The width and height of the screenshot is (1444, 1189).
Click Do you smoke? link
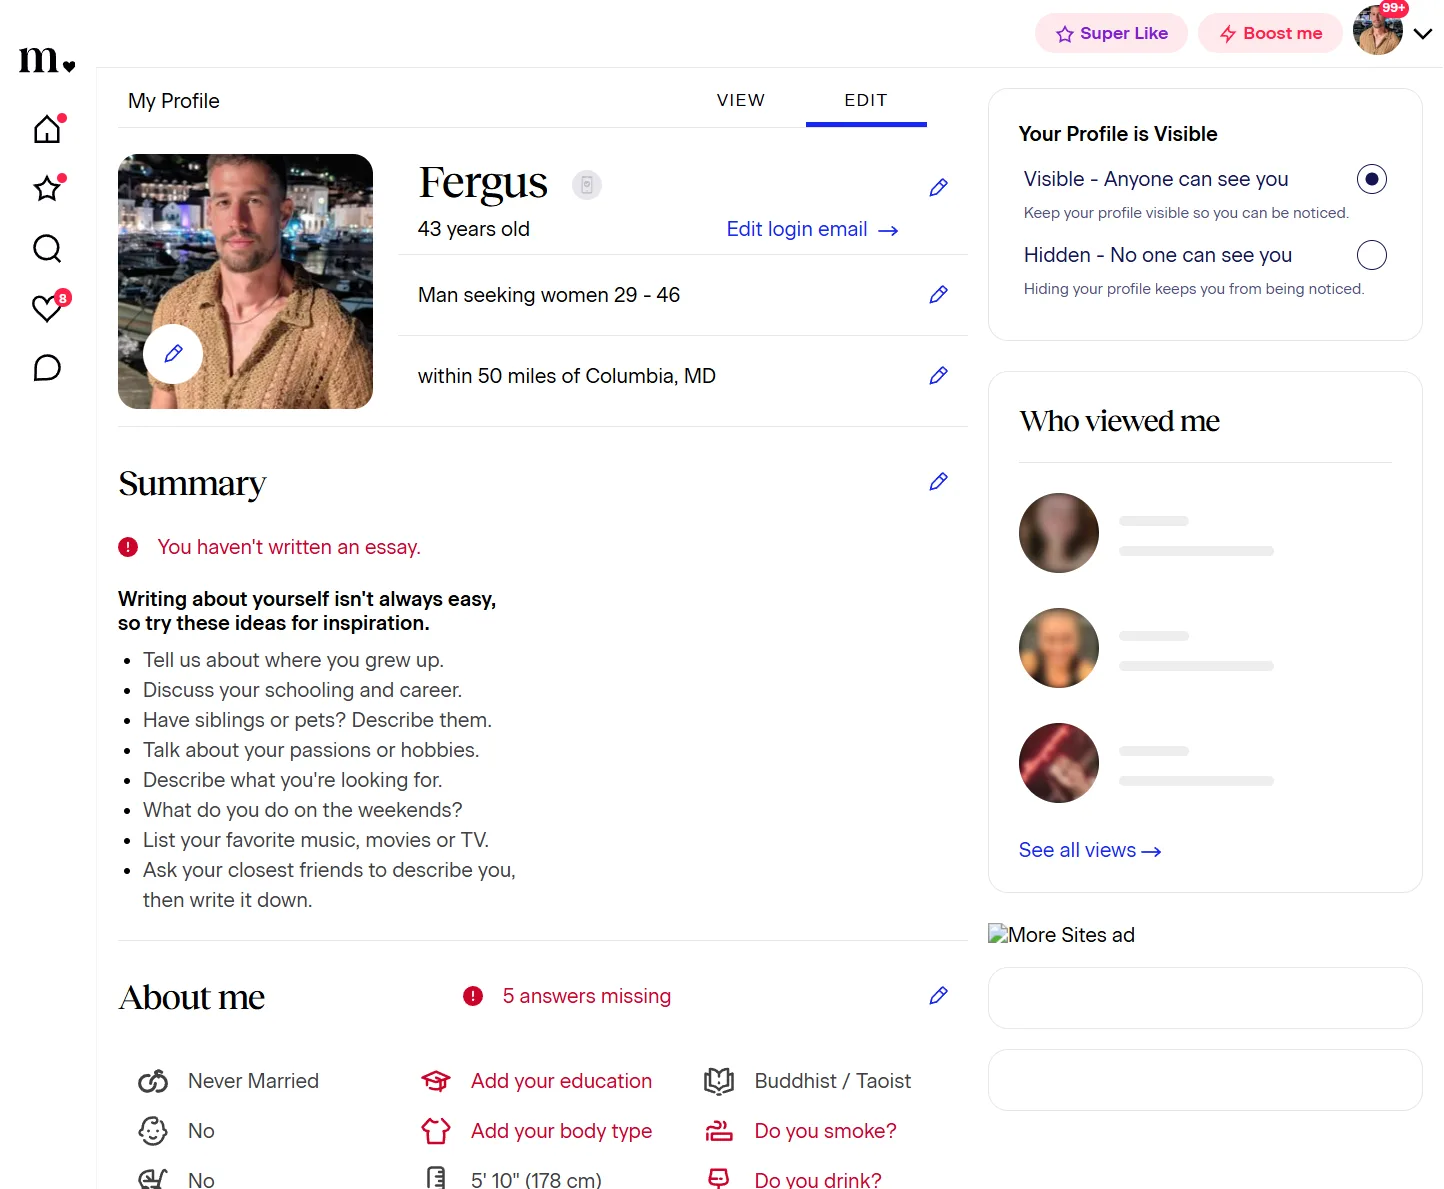(x=825, y=1131)
